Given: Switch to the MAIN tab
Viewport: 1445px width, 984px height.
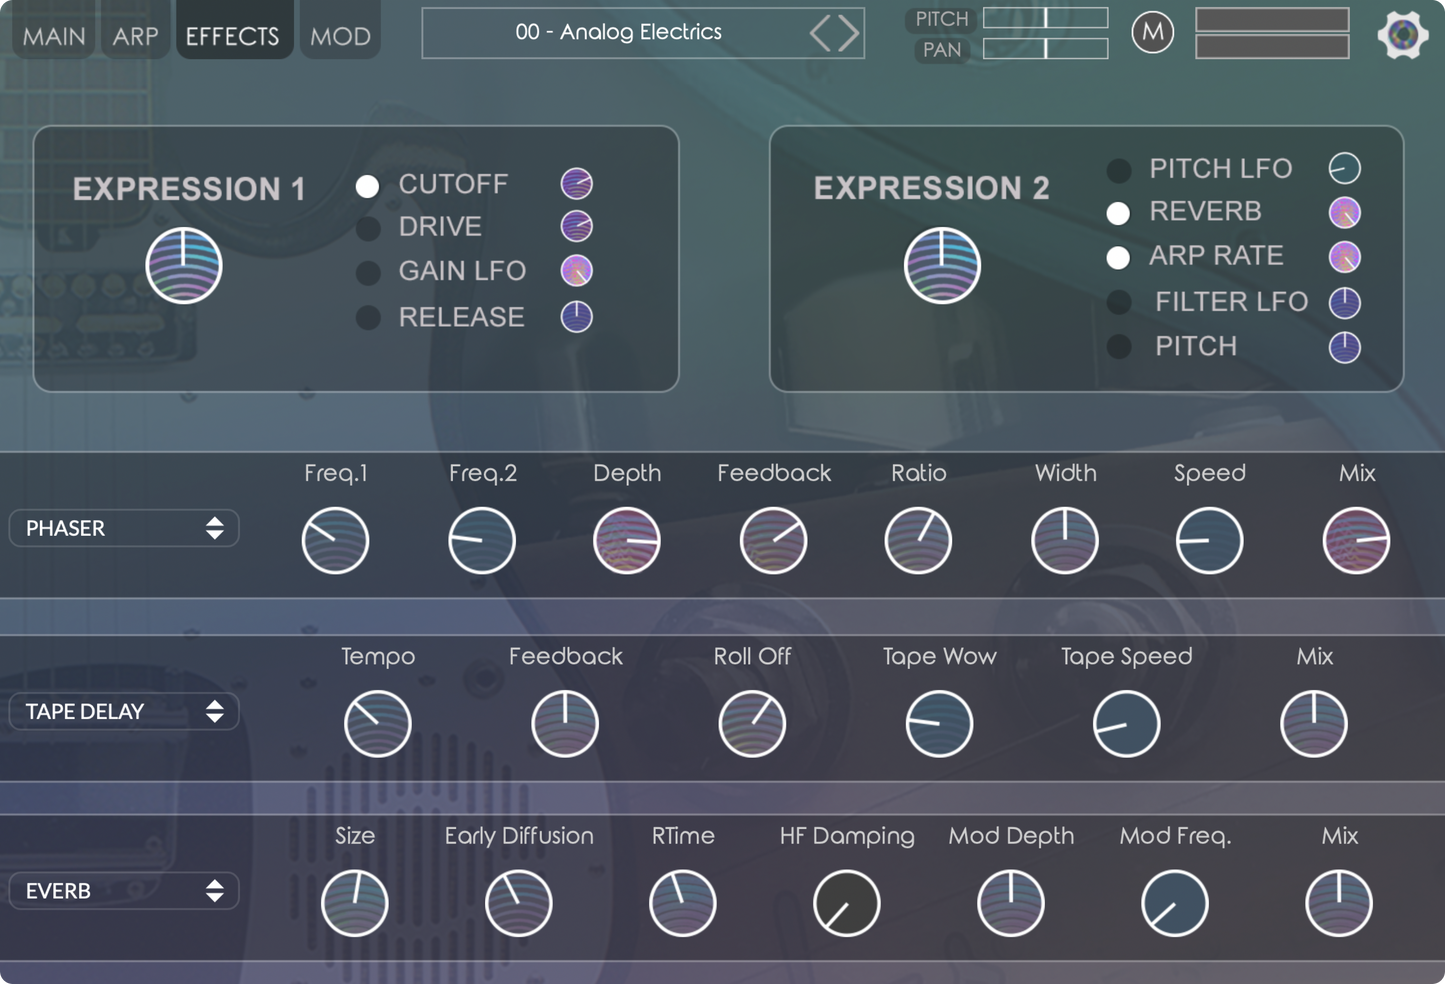Looking at the screenshot, I should (54, 36).
